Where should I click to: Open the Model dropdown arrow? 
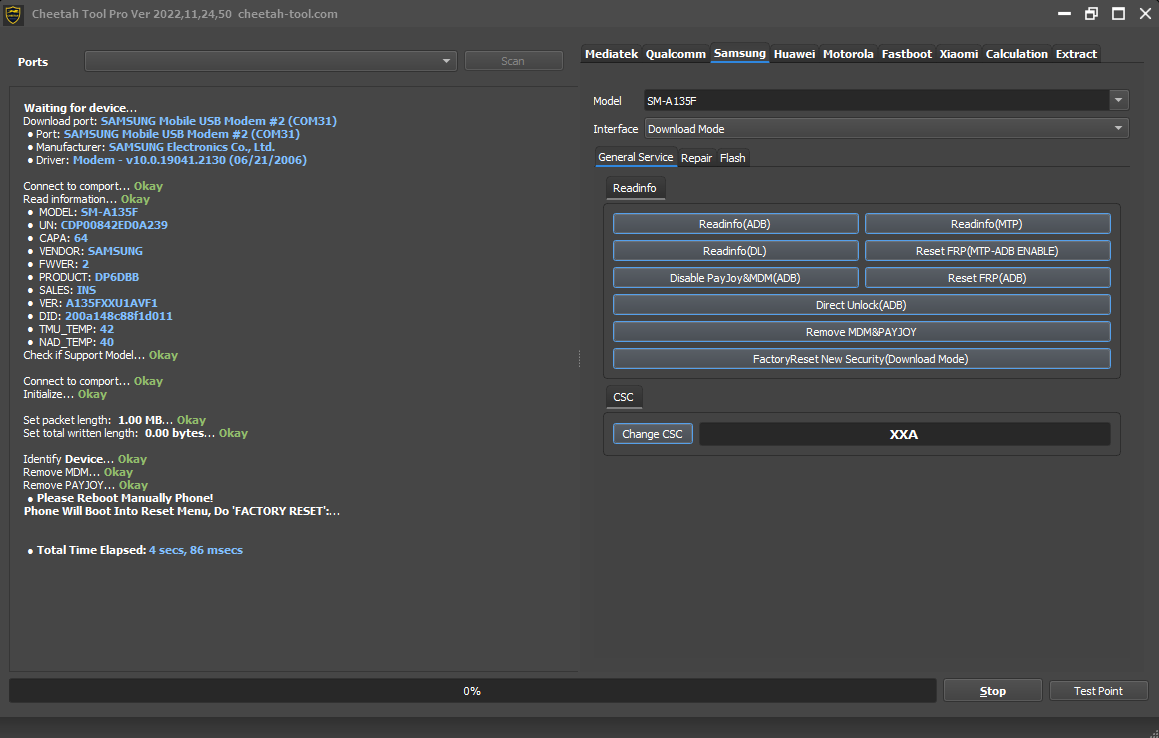pyautogui.click(x=1118, y=101)
